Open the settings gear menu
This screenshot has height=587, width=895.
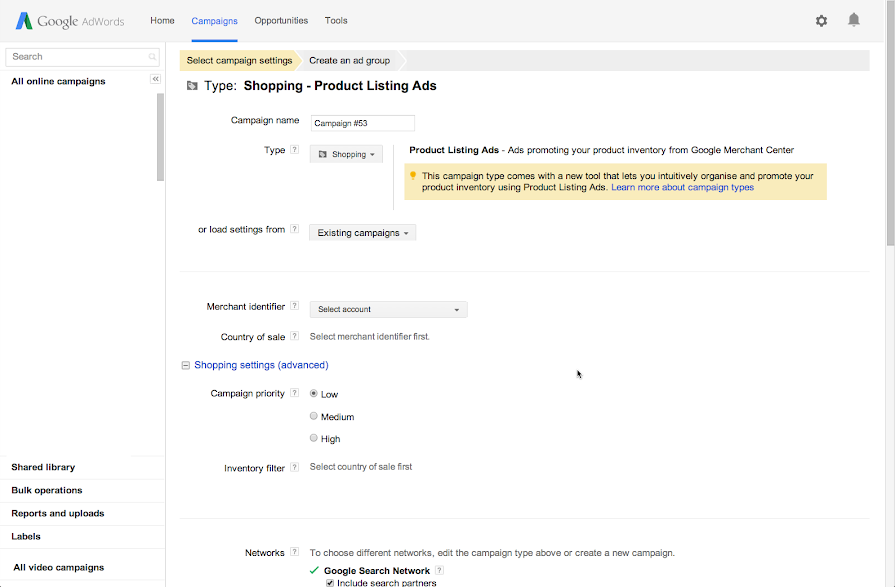(821, 21)
